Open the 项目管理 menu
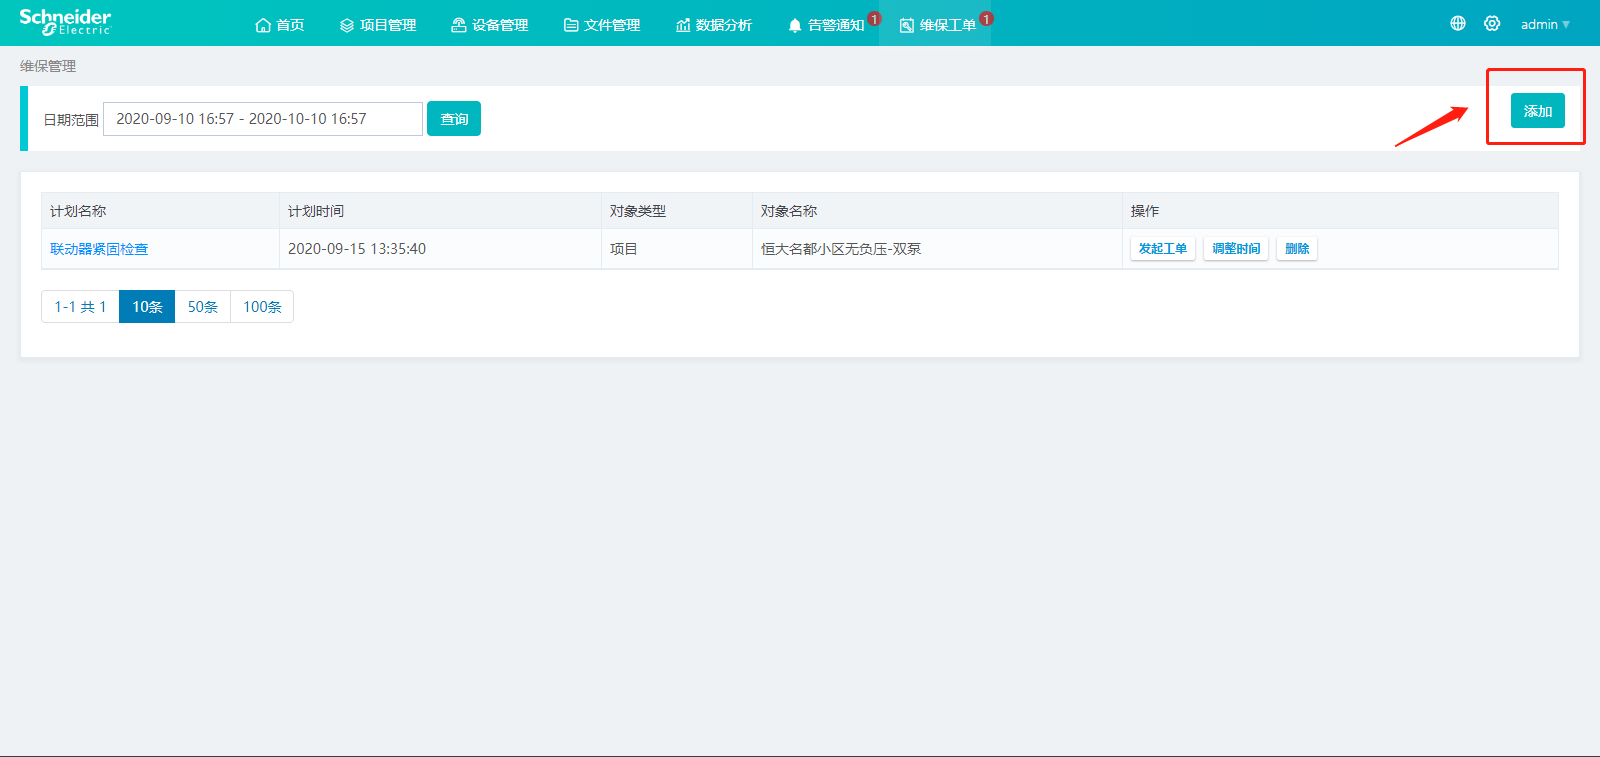Screen dimensions: 1600x757 click(378, 25)
